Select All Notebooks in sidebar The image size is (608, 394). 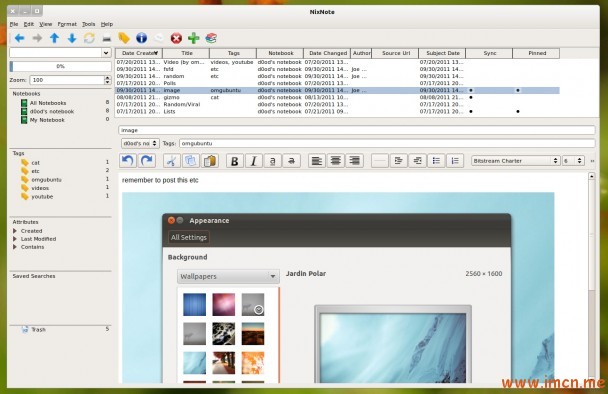pos(48,103)
